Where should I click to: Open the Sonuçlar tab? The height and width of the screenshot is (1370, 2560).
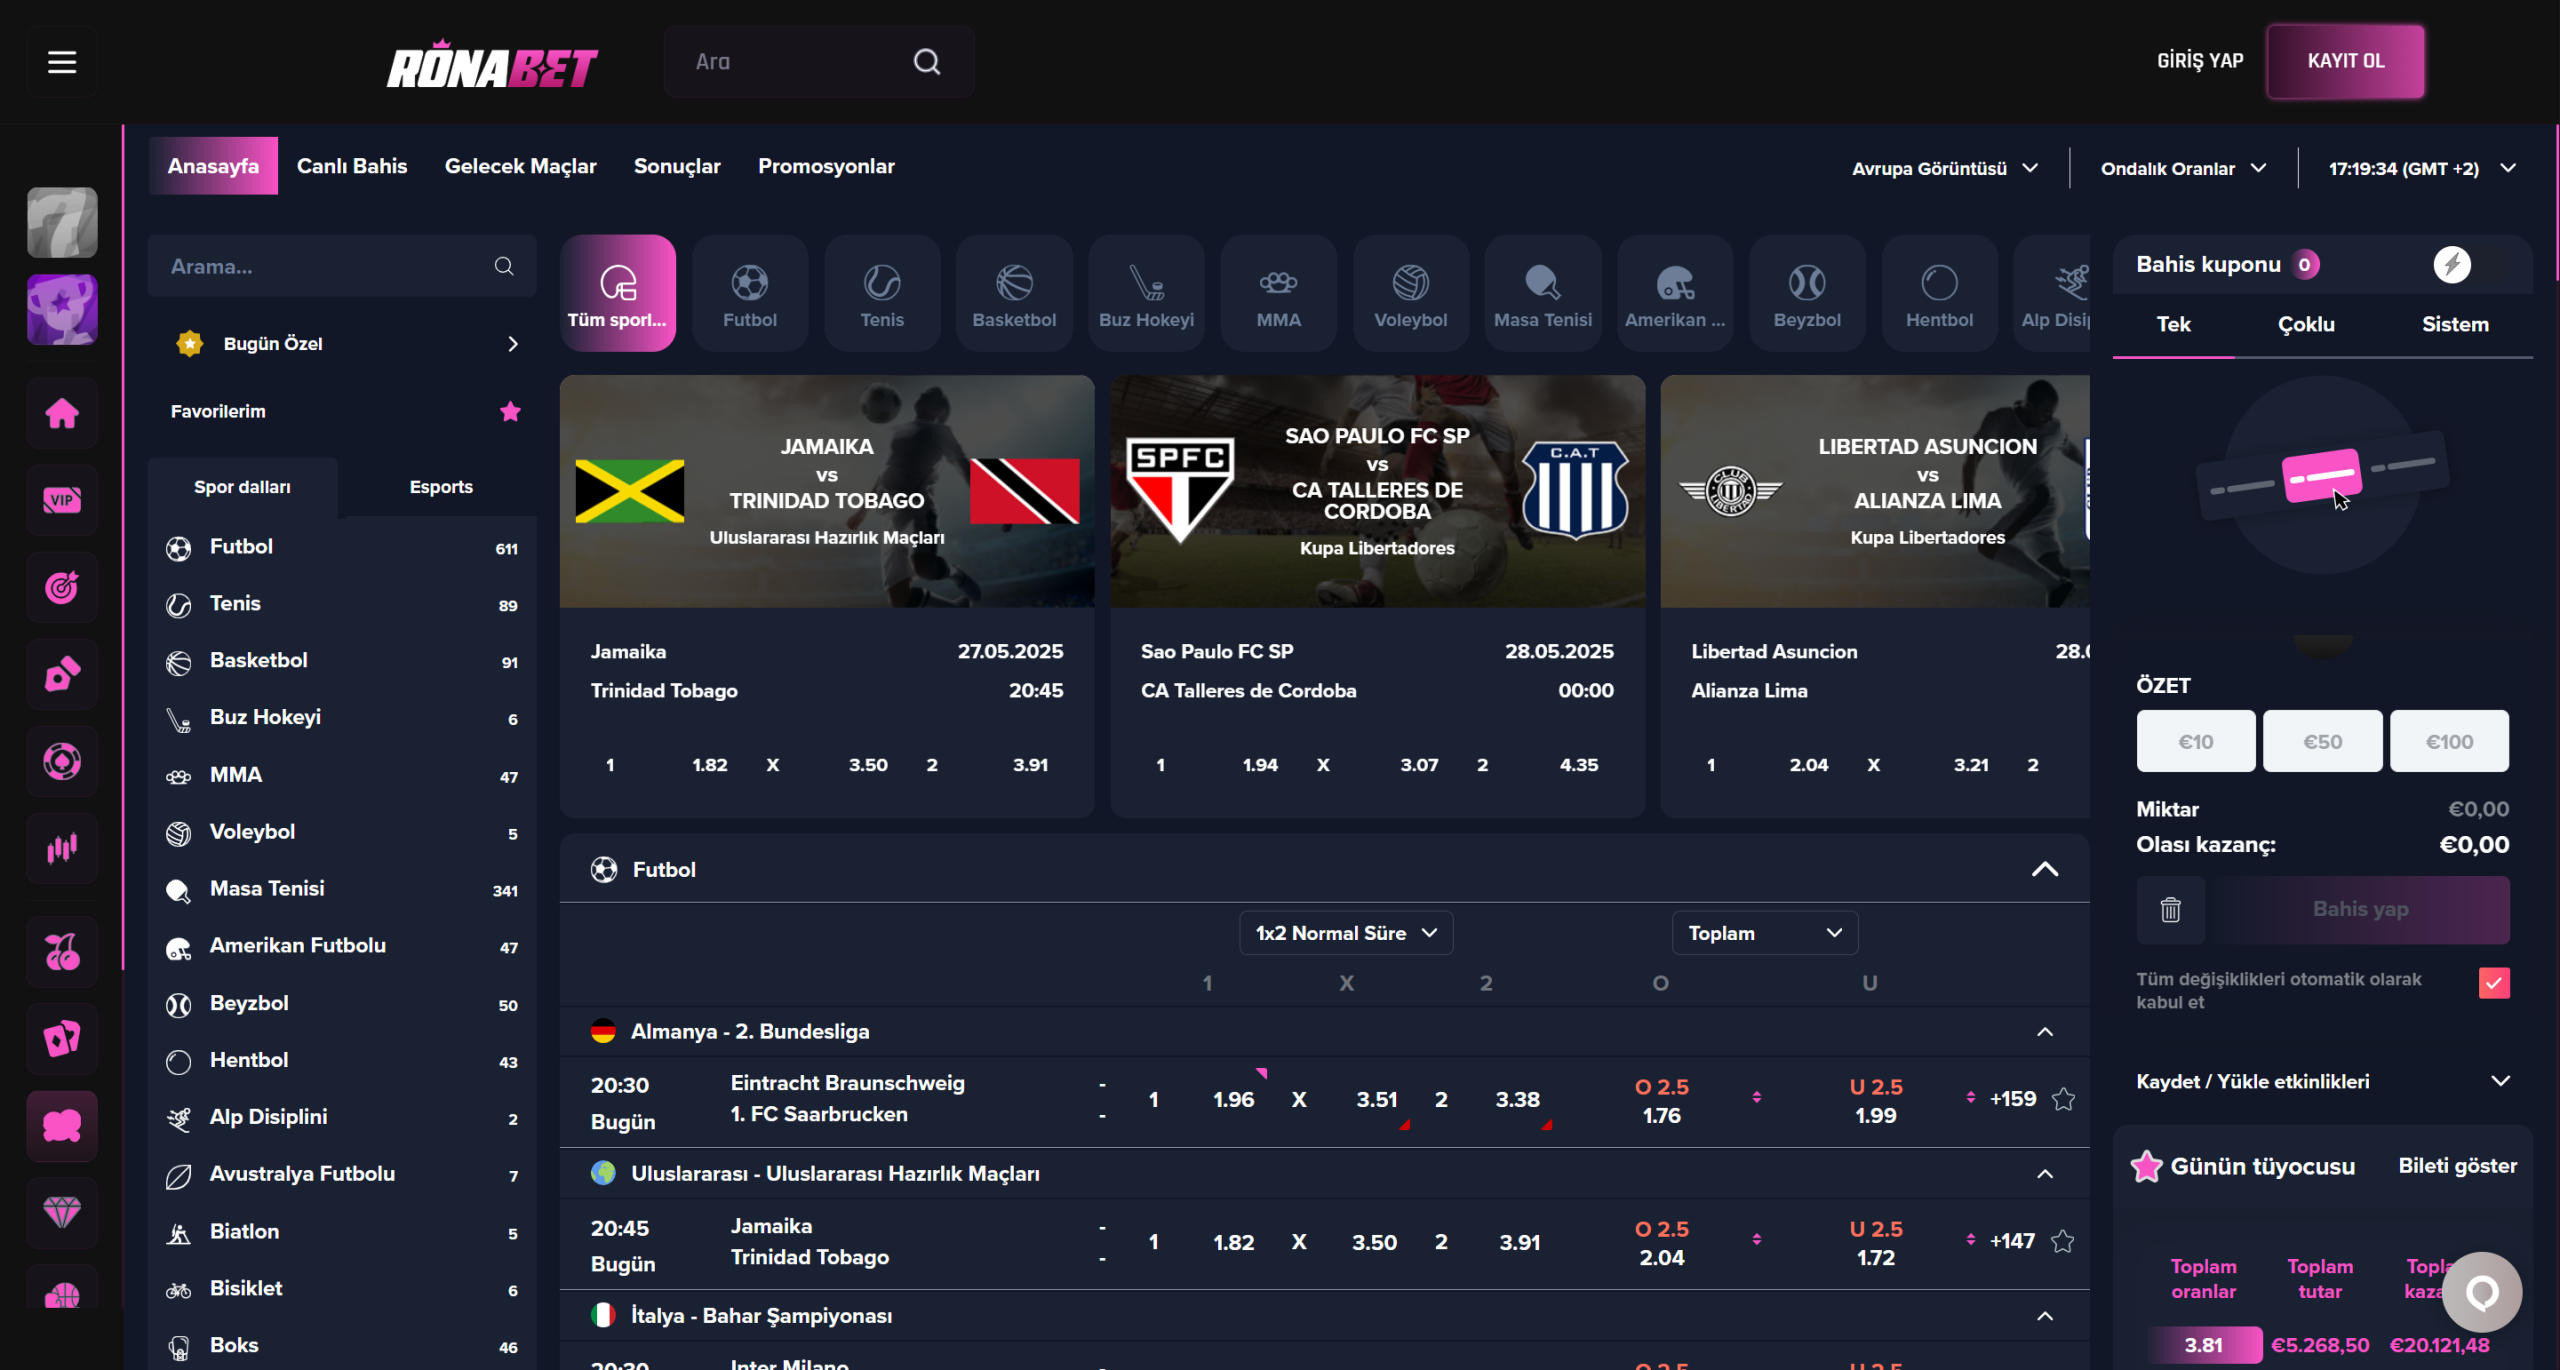point(677,166)
